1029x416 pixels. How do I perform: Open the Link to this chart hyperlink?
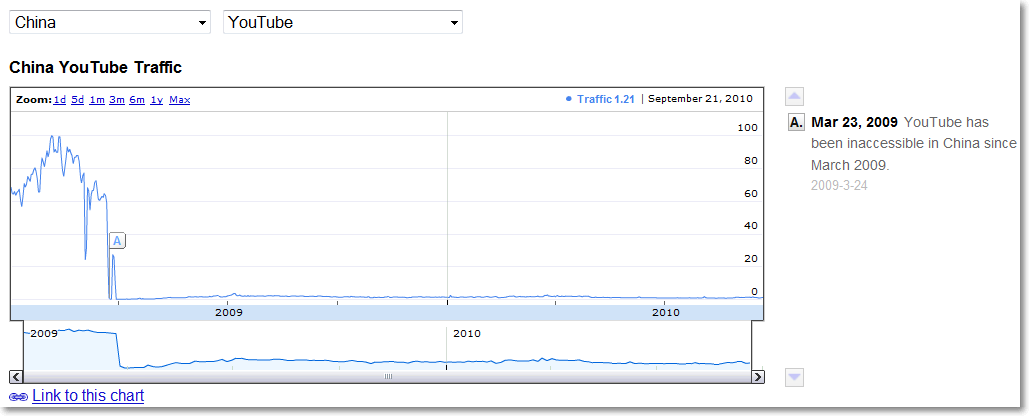coord(88,396)
